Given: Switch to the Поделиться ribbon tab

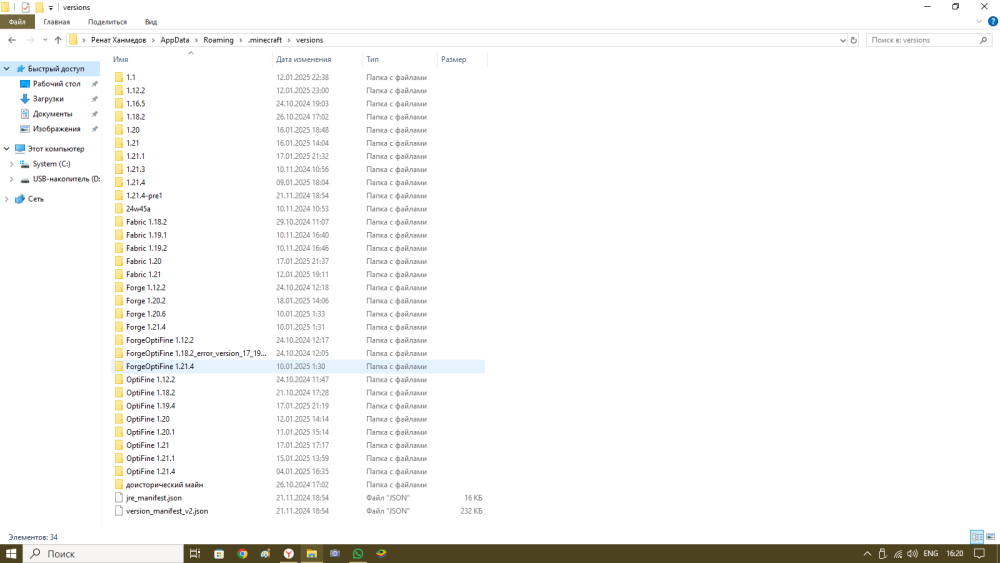Looking at the screenshot, I should 107,22.
